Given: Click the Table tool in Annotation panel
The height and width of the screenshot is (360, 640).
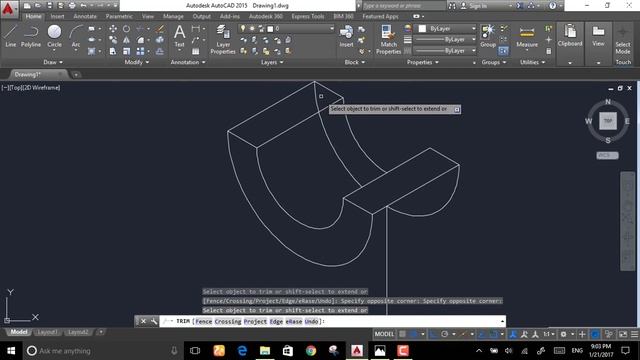Looking at the screenshot, I should tap(196, 51).
